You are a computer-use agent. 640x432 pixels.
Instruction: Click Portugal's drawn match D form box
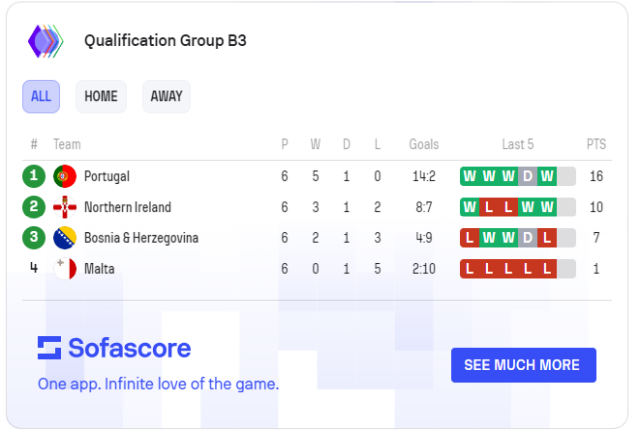527,176
